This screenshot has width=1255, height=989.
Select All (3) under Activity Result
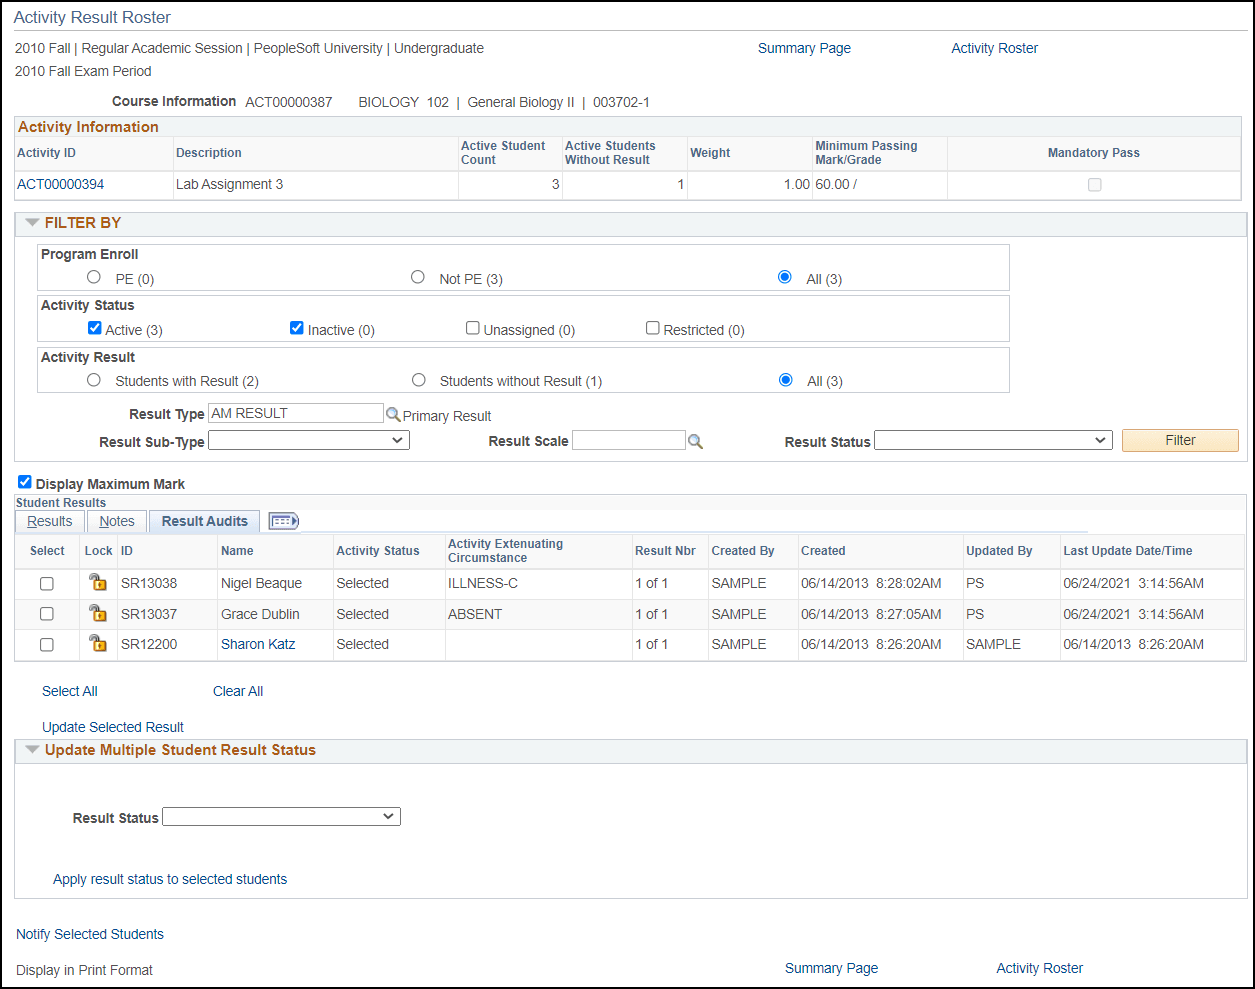pyautogui.click(x=786, y=380)
